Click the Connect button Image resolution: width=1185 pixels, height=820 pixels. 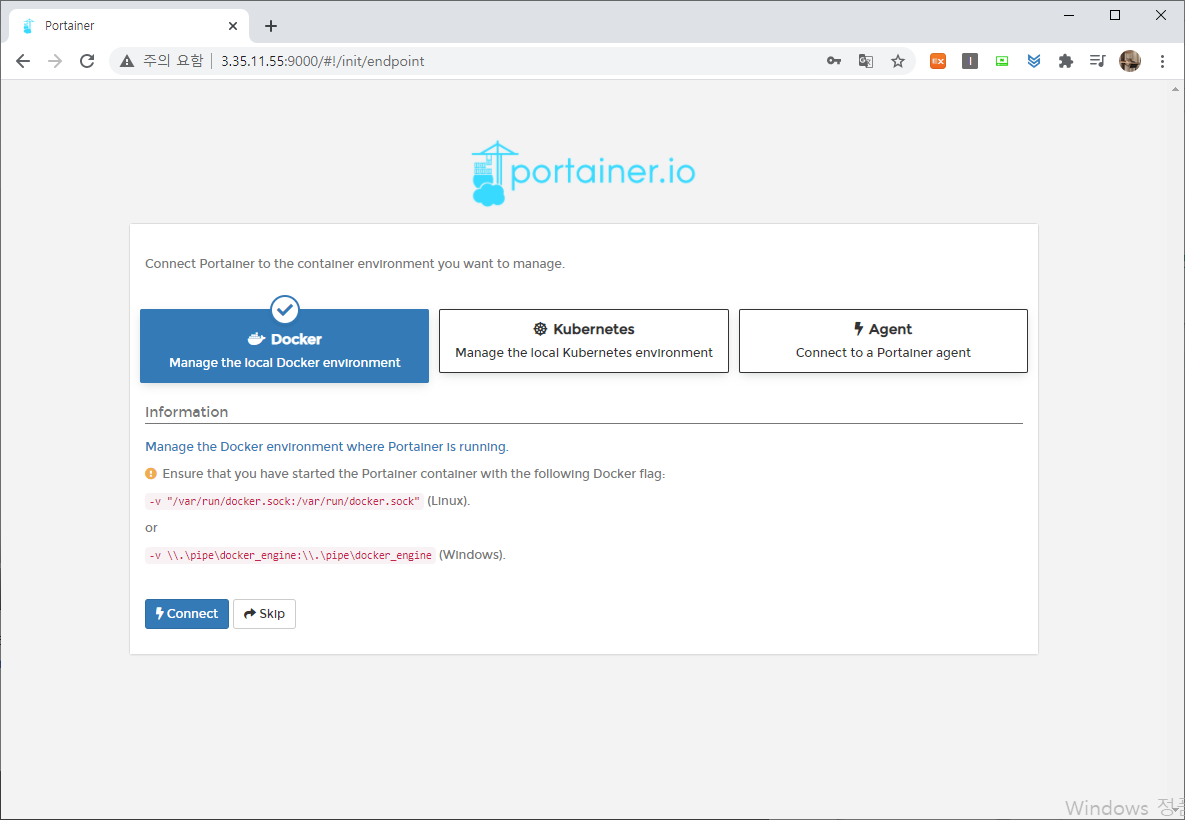pos(187,614)
